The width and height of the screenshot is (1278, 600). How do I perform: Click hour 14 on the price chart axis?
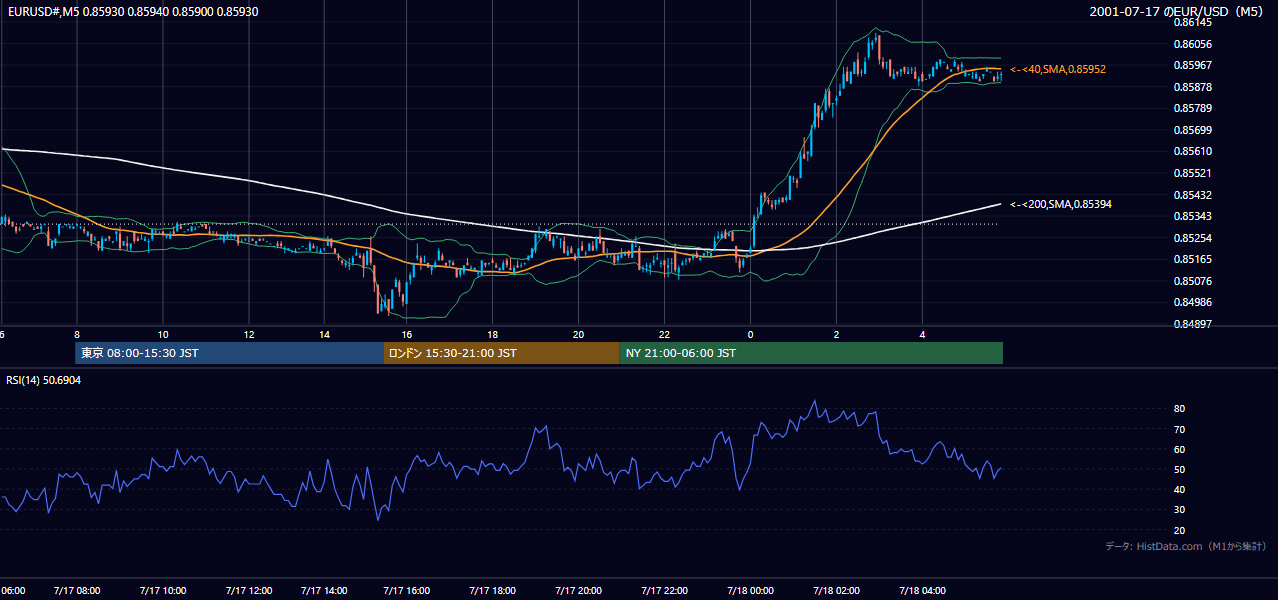click(x=325, y=334)
